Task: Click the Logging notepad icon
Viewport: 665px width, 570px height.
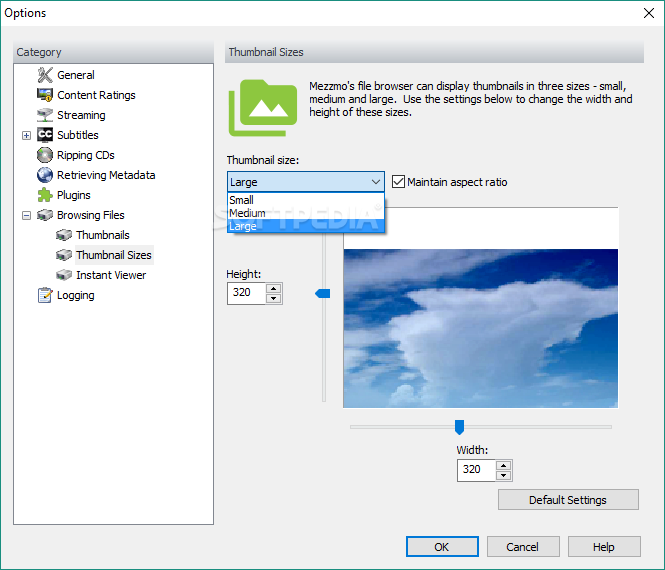Action: pos(45,295)
